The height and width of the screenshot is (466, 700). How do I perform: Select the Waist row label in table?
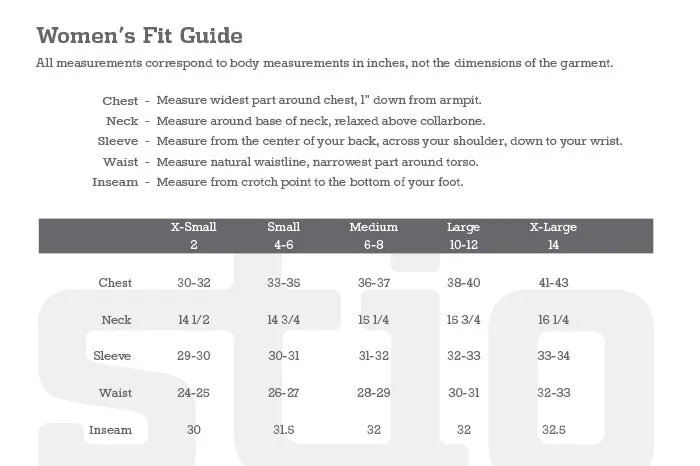tap(115, 393)
